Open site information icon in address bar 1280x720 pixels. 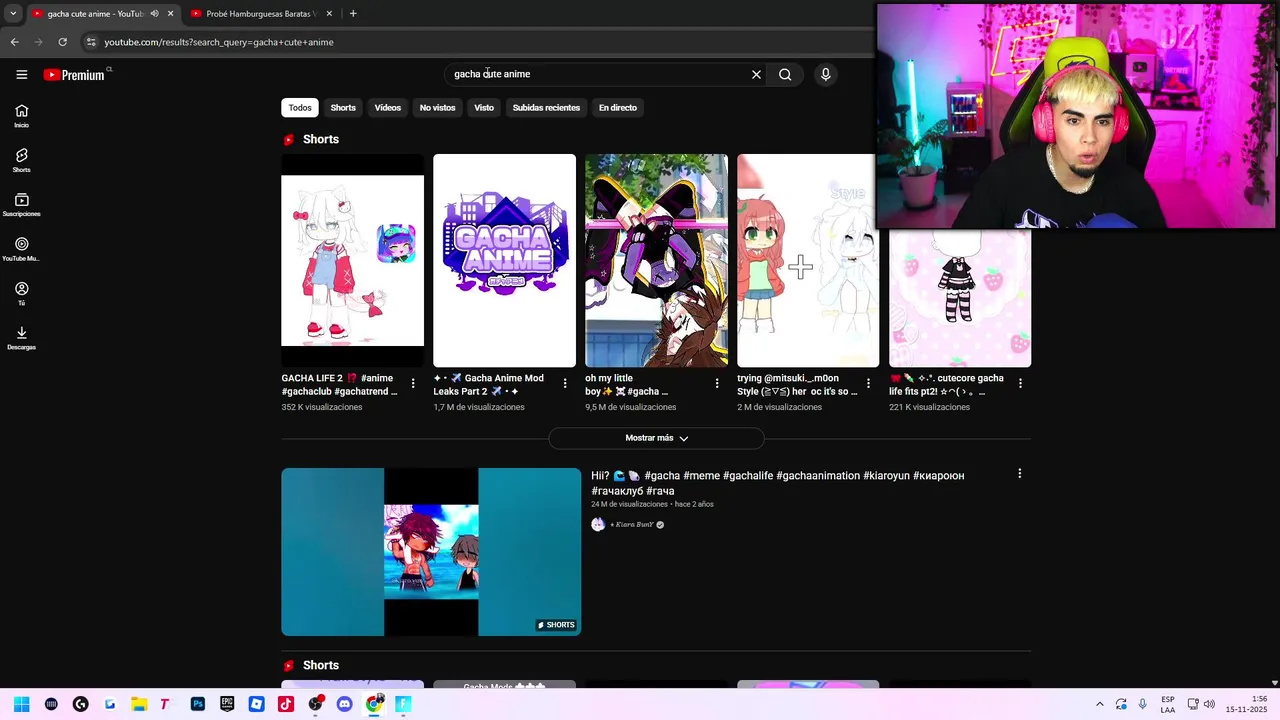coord(91,42)
